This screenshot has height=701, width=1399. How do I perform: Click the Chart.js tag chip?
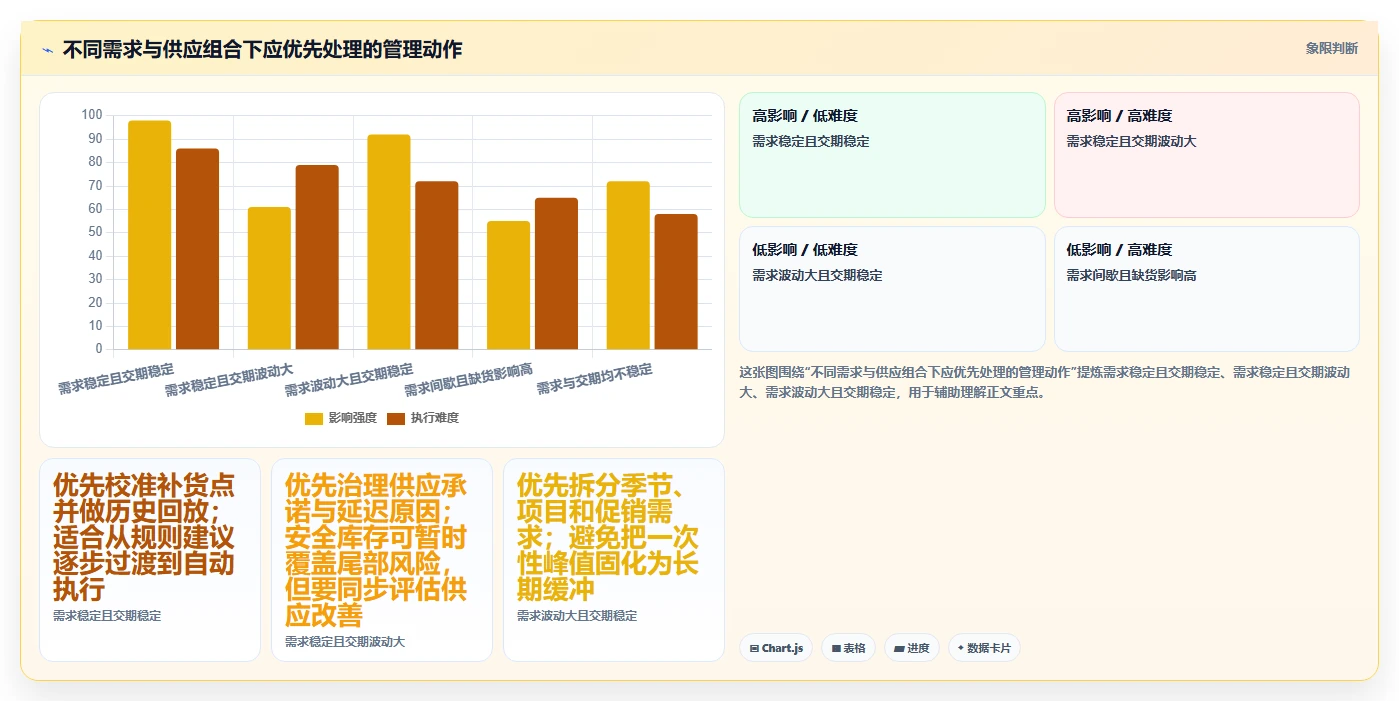(776, 648)
